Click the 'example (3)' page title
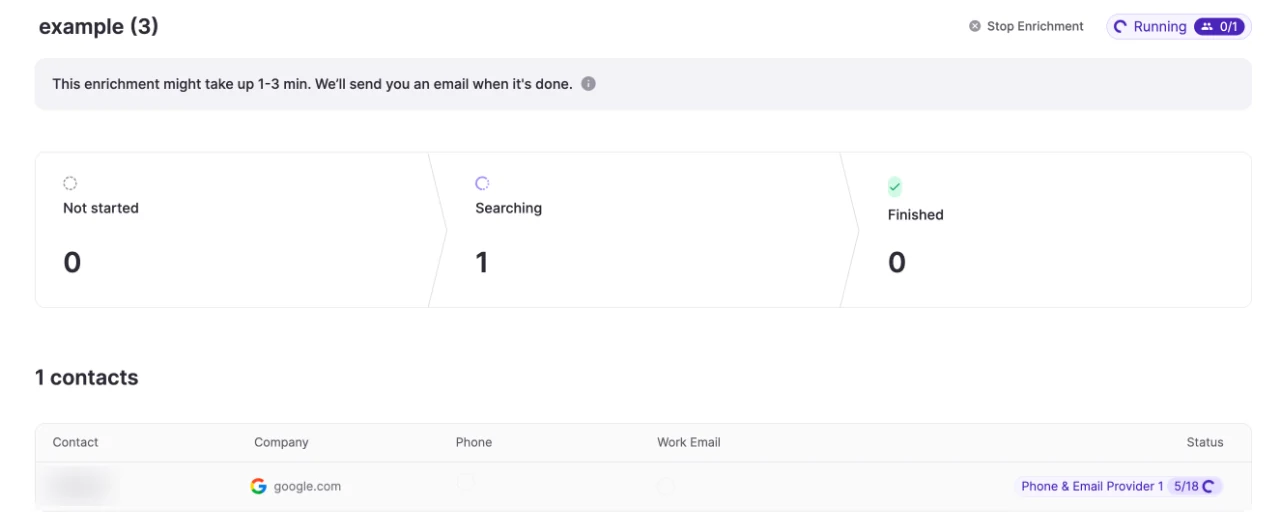 99,27
